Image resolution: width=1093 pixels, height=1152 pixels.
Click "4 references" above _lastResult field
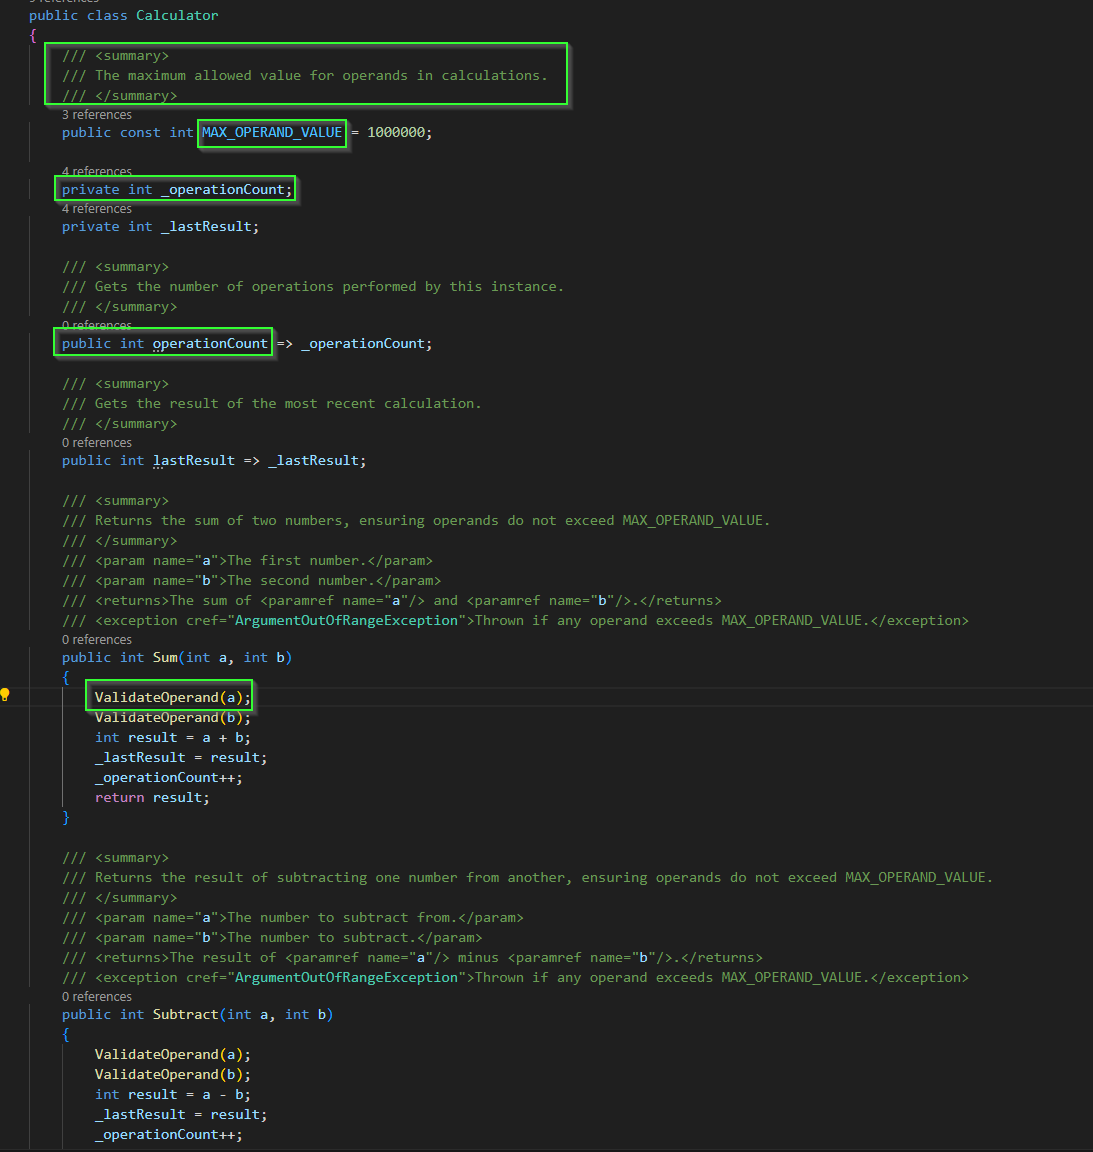pyautogui.click(x=96, y=208)
